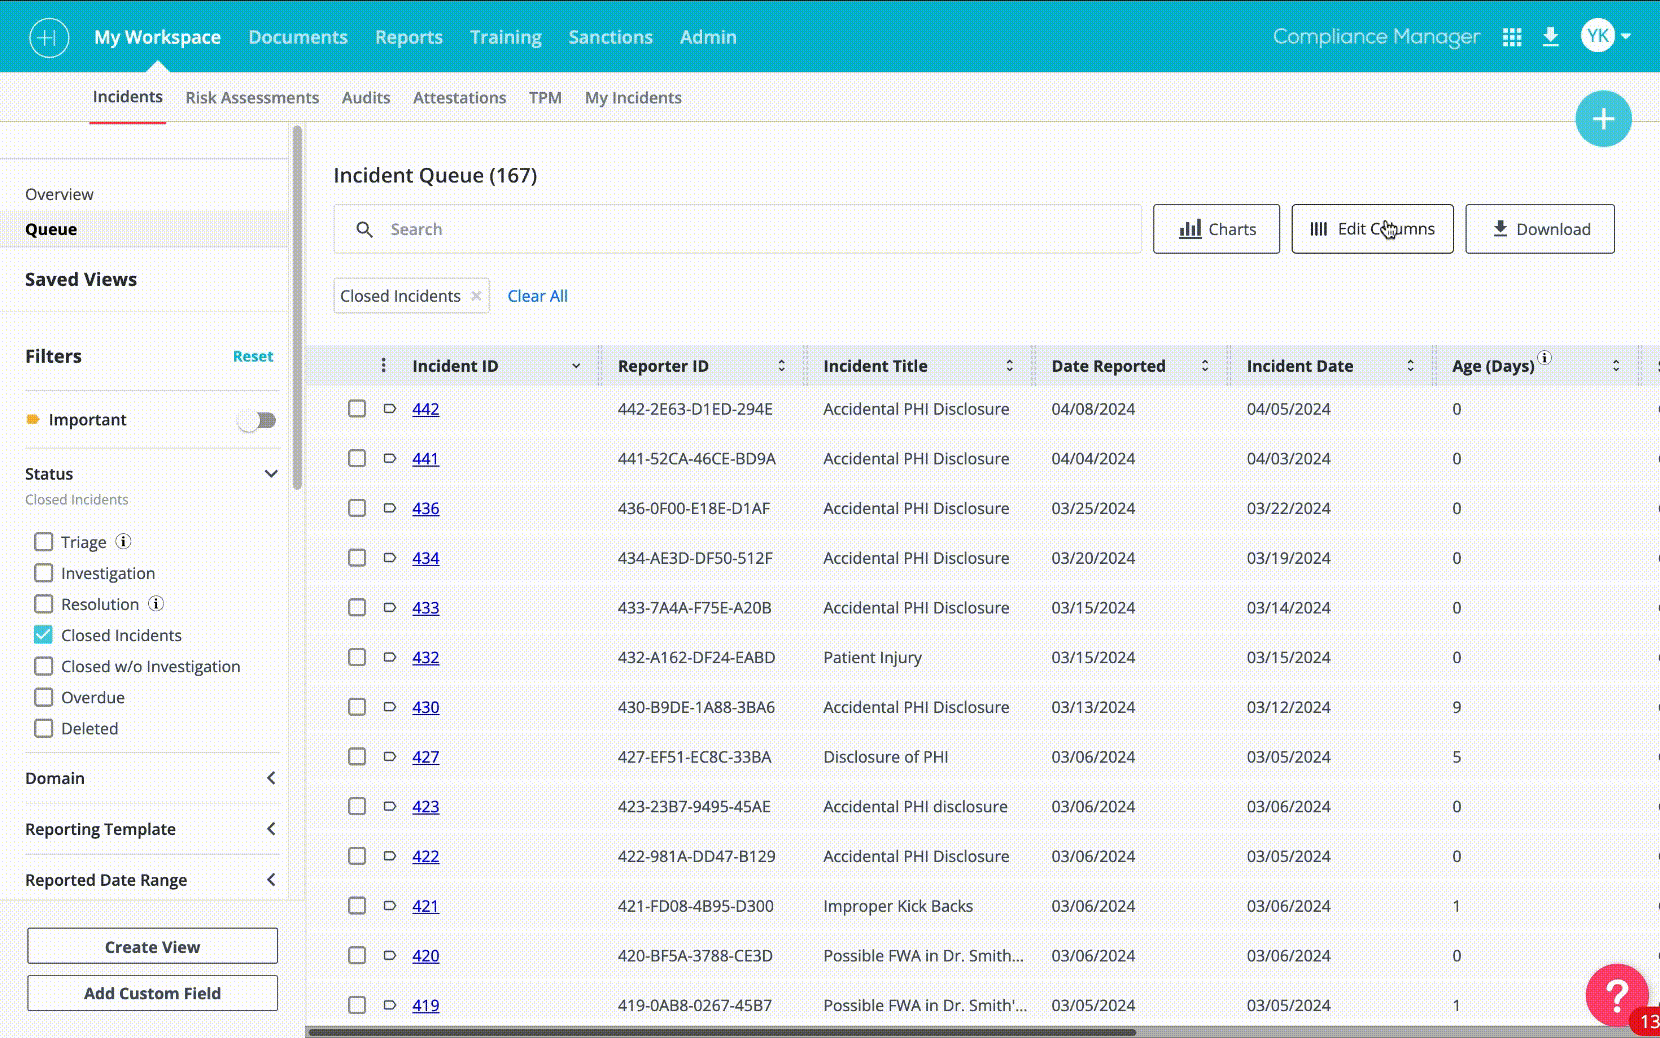Viewport: 1660px width, 1038px height.
Task: Sort by Incident Title column arrows
Action: (x=1010, y=366)
